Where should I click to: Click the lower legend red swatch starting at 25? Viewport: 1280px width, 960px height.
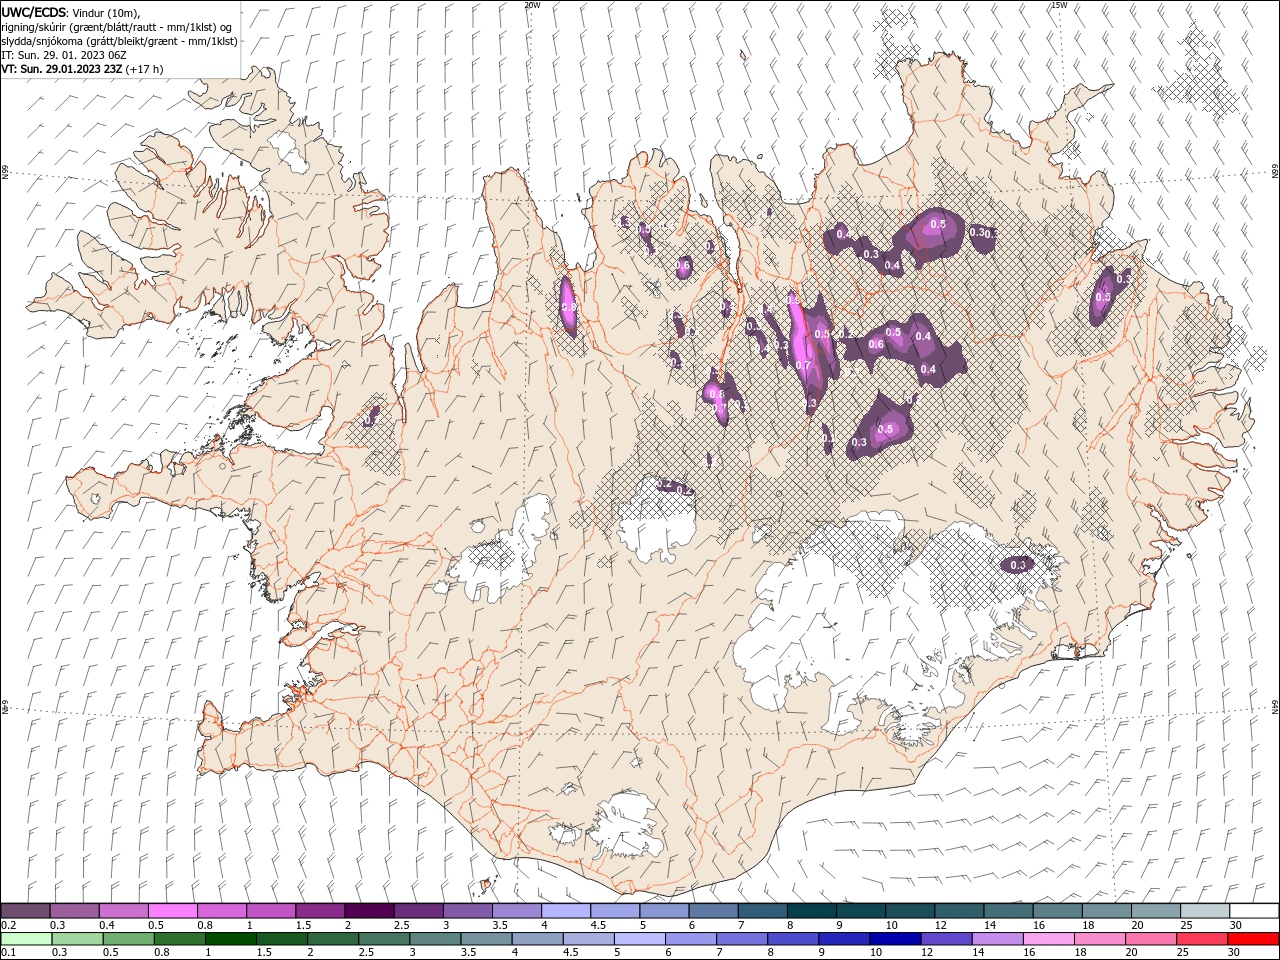coord(1200,938)
